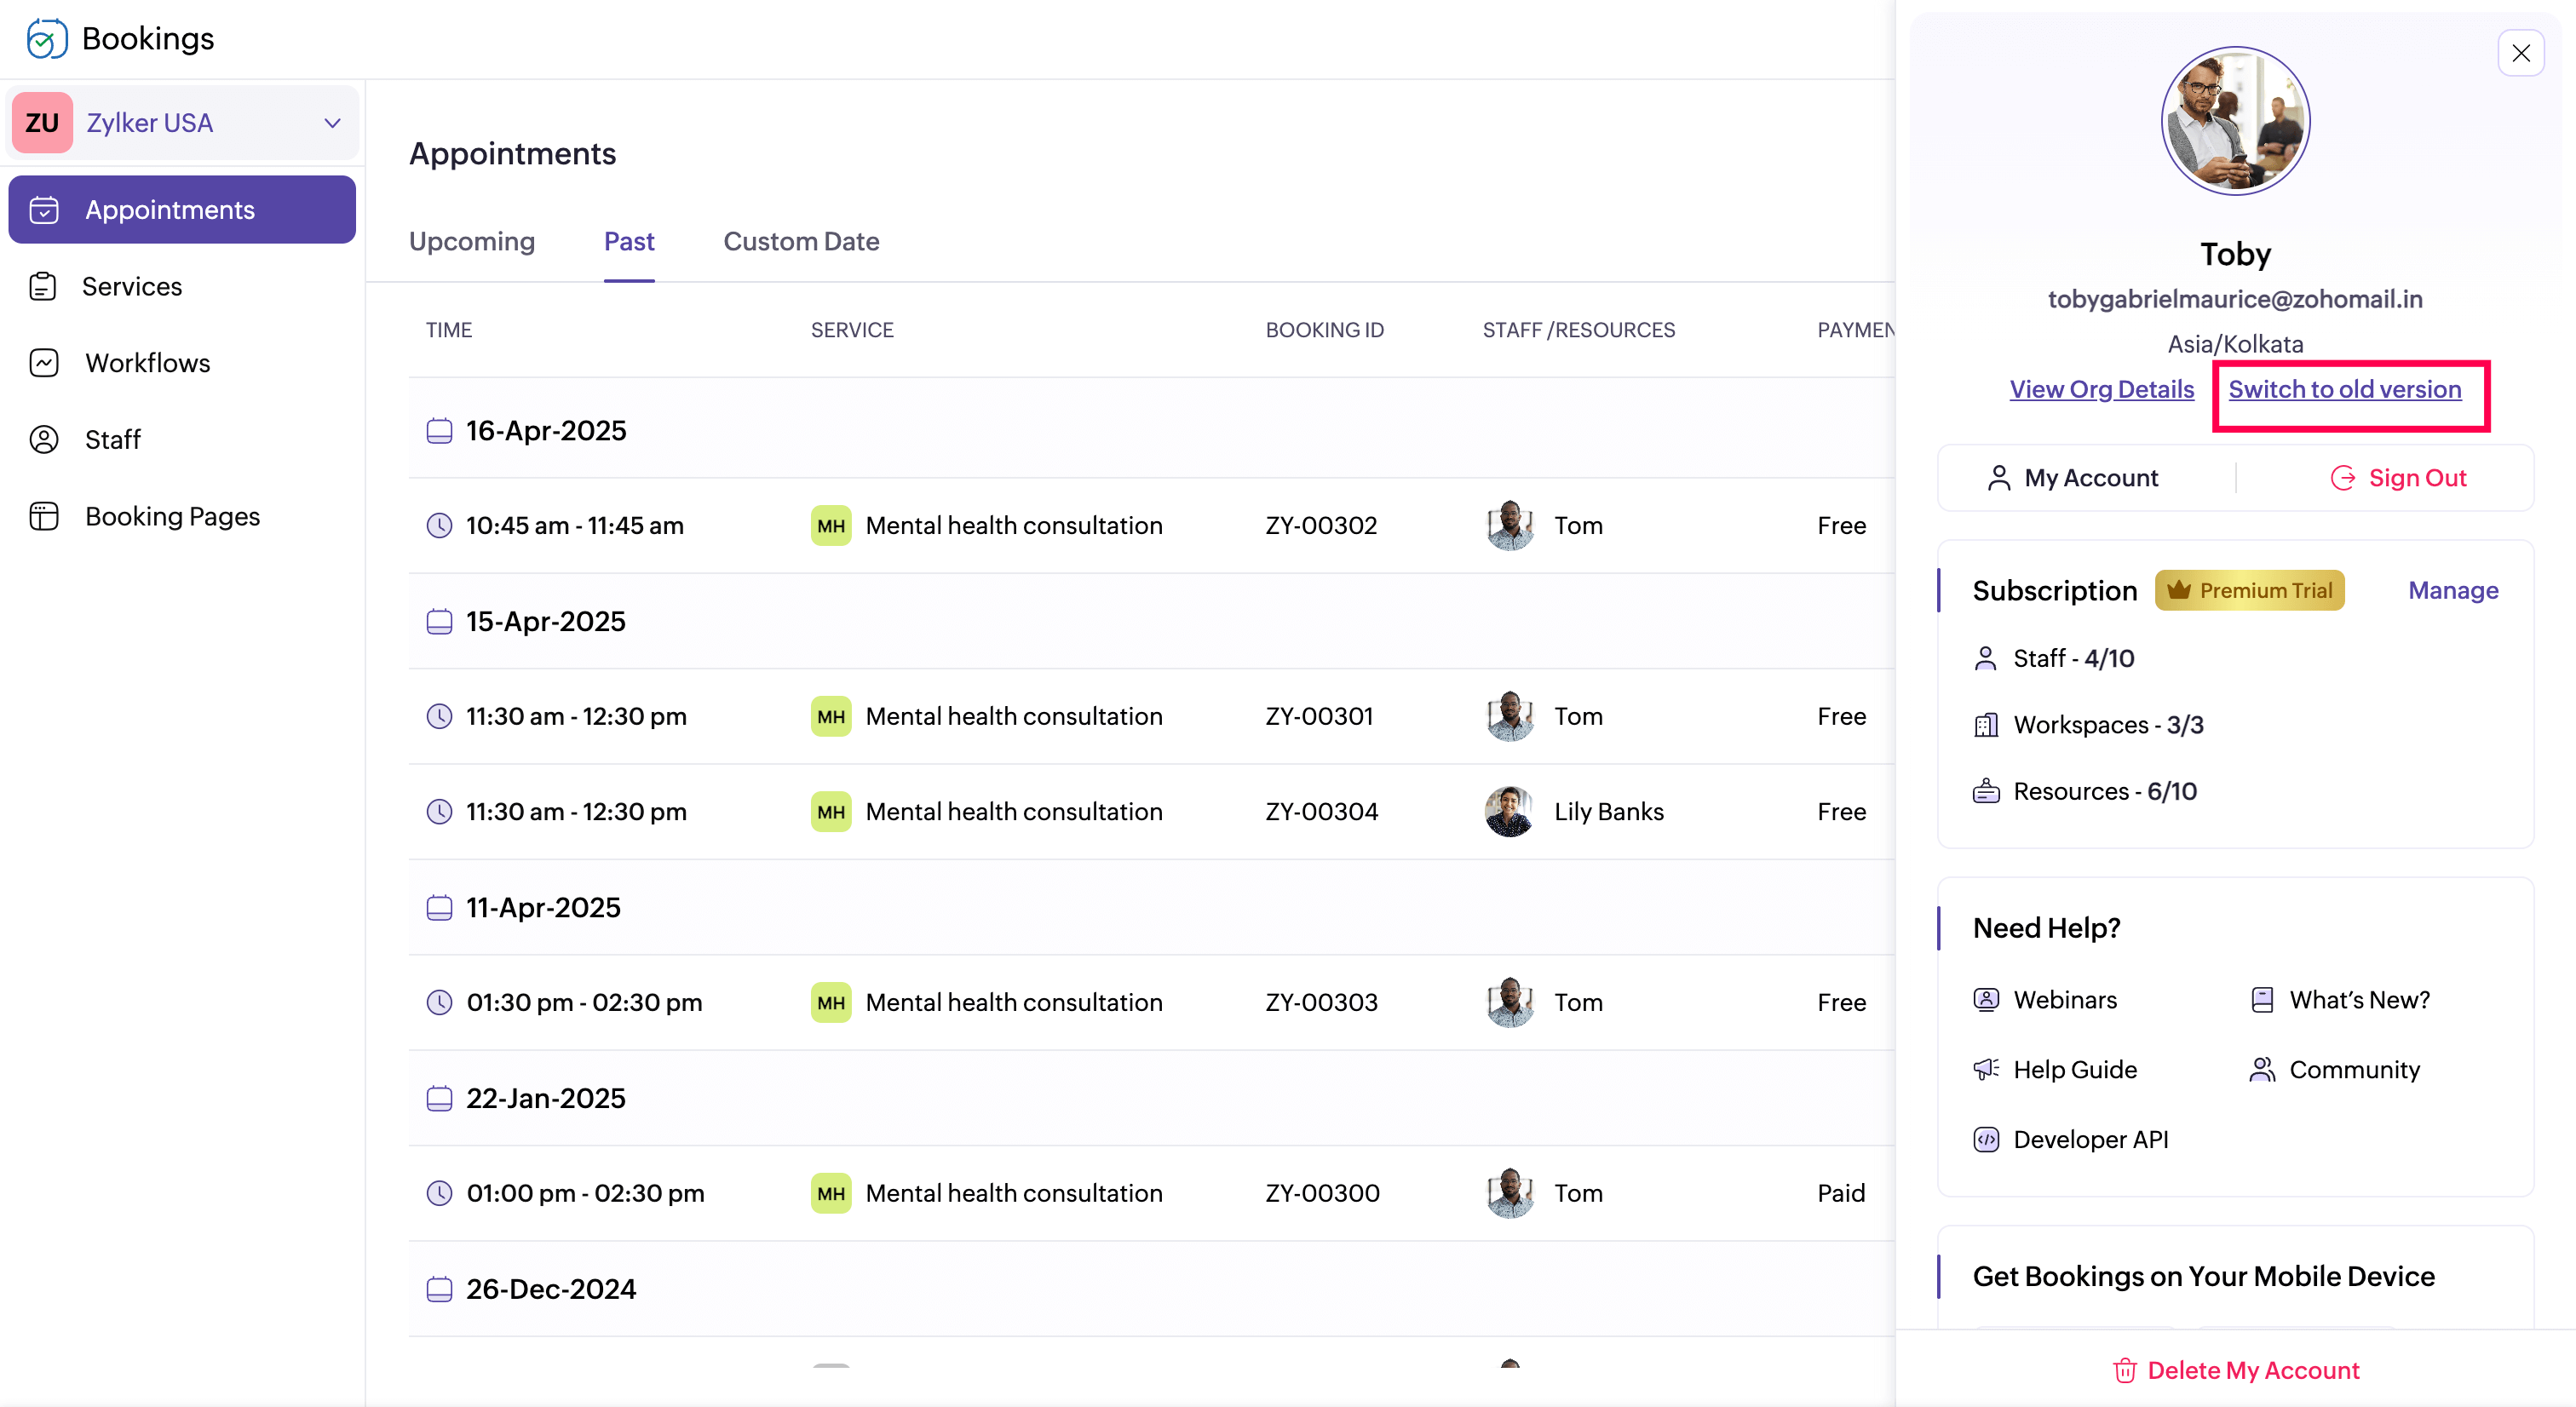Open My Account settings

point(2071,478)
